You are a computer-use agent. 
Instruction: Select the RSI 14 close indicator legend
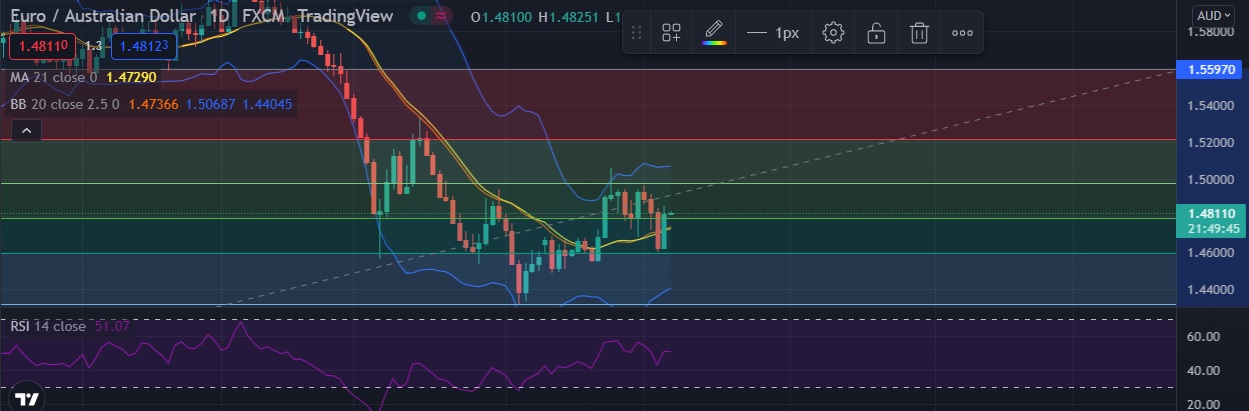click(x=48, y=326)
